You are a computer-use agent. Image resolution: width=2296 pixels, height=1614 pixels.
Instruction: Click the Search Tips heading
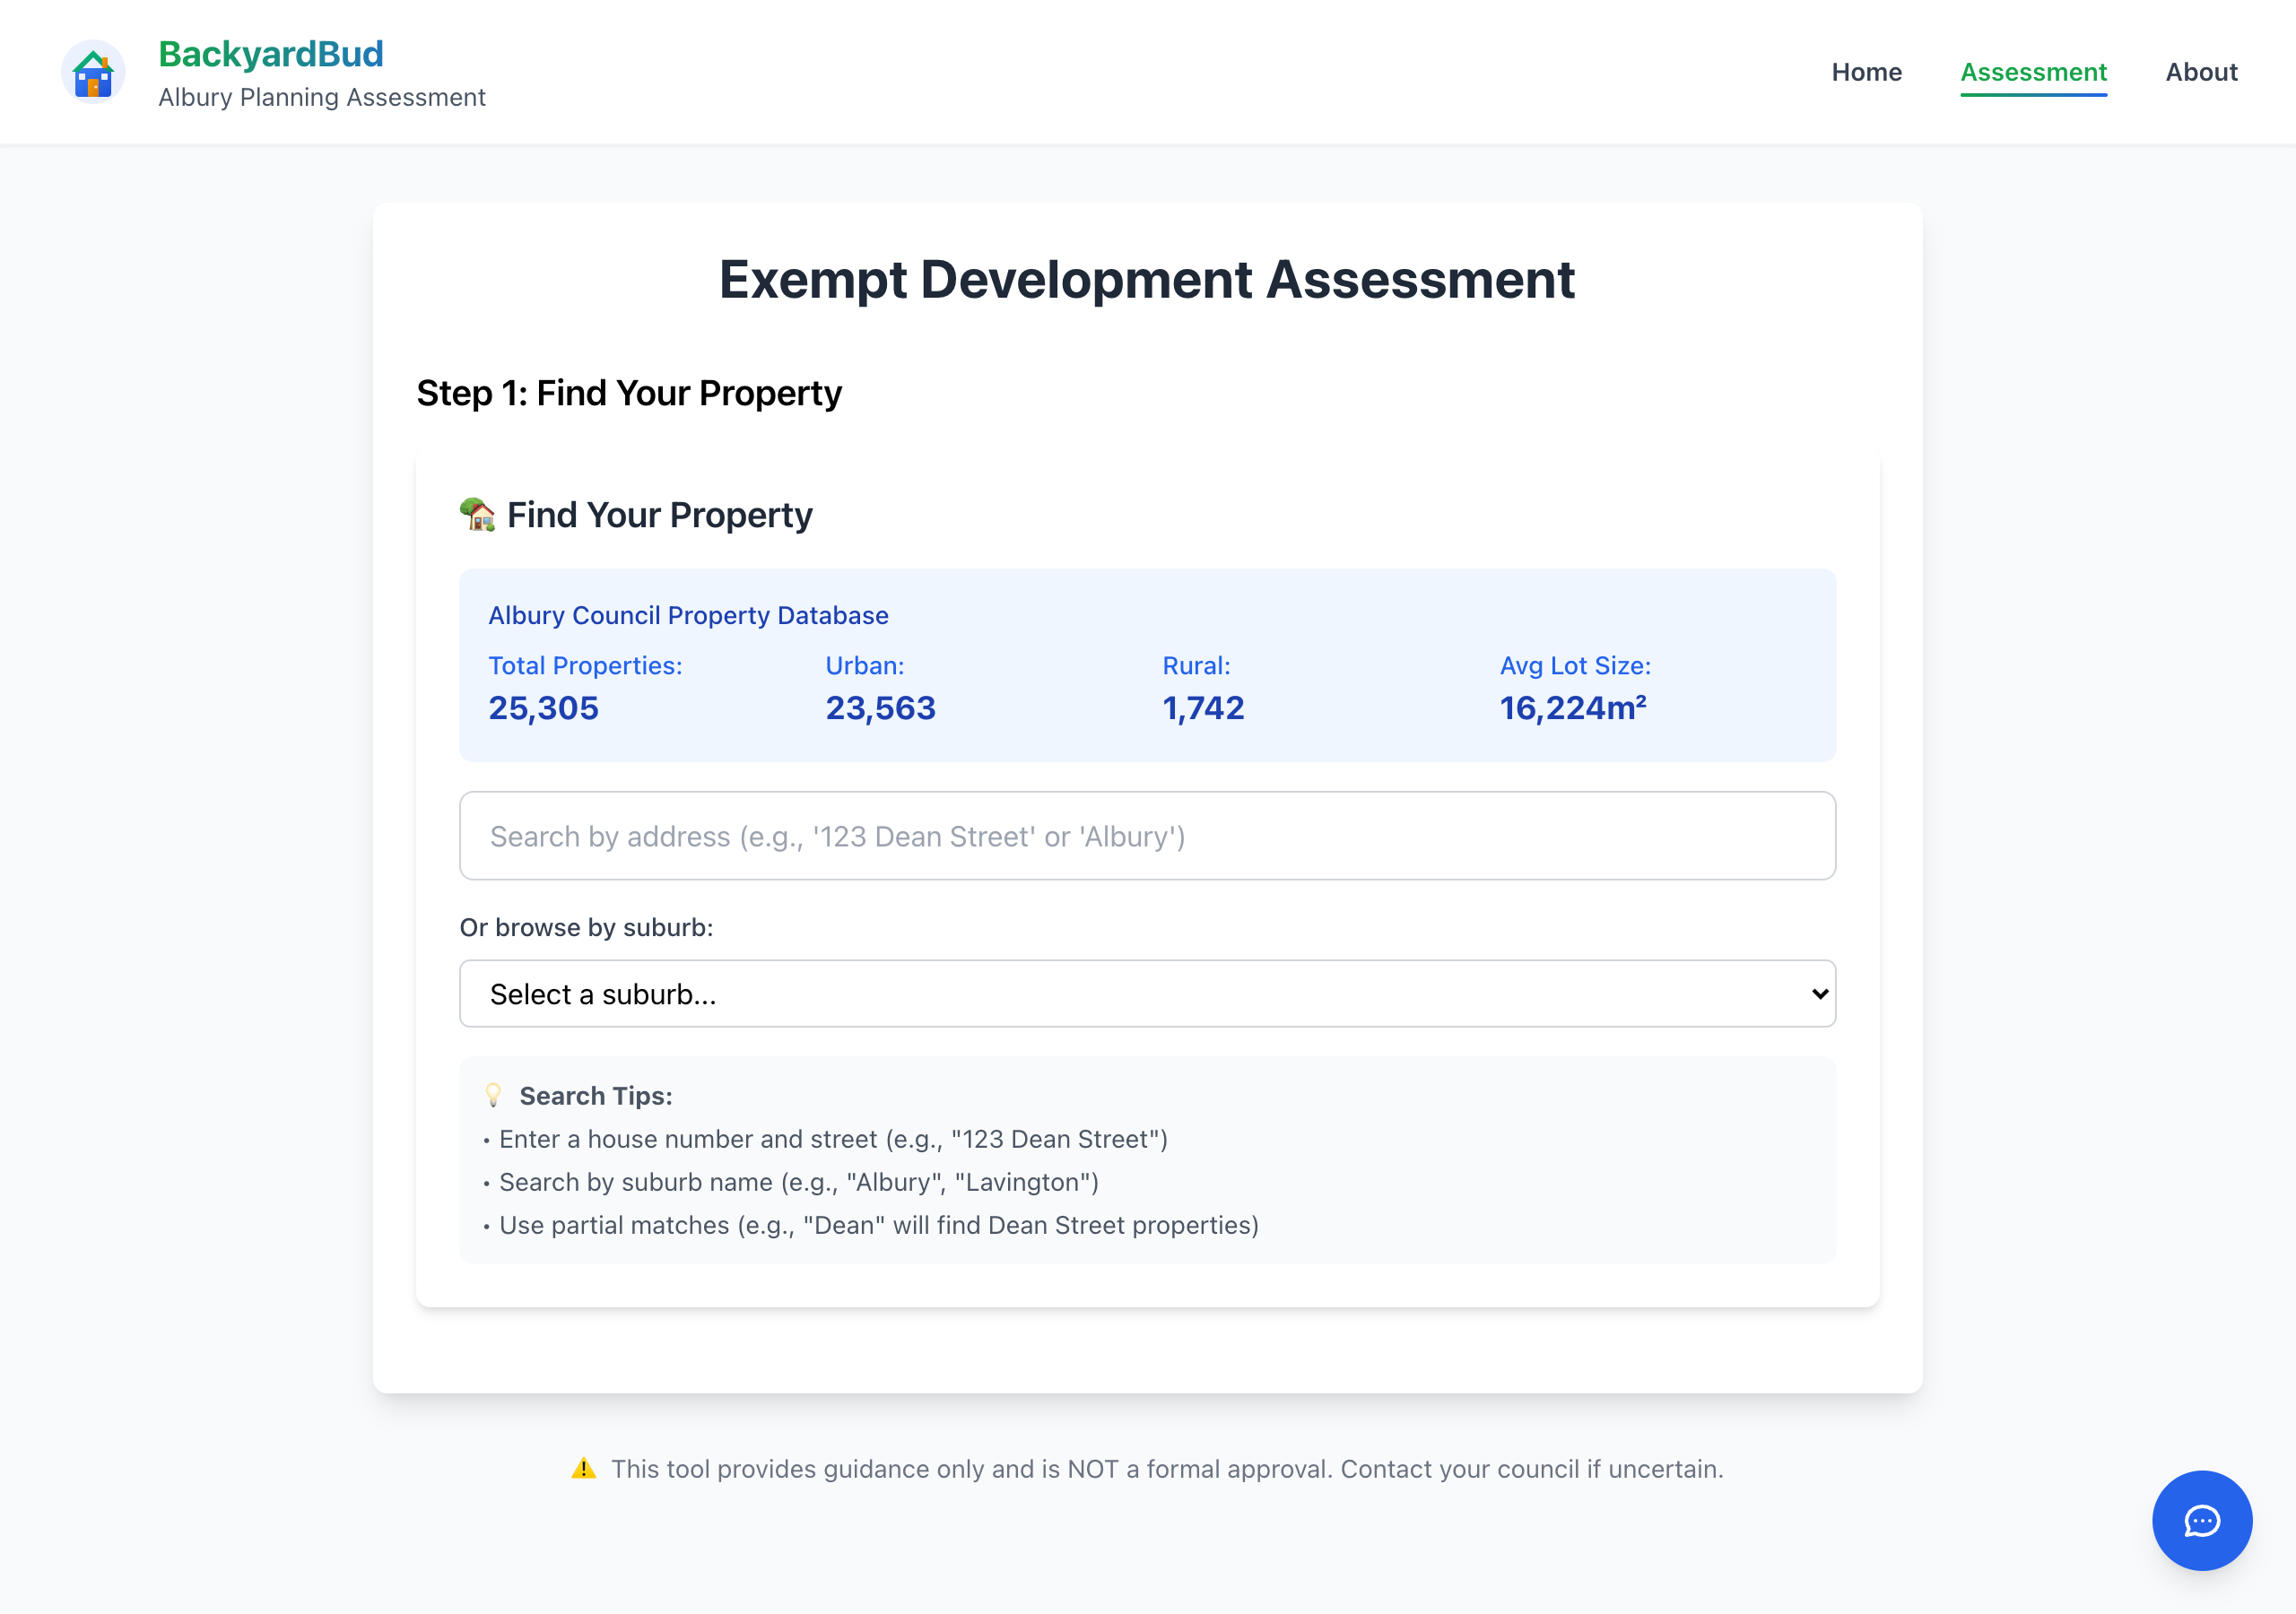tap(596, 1096)
